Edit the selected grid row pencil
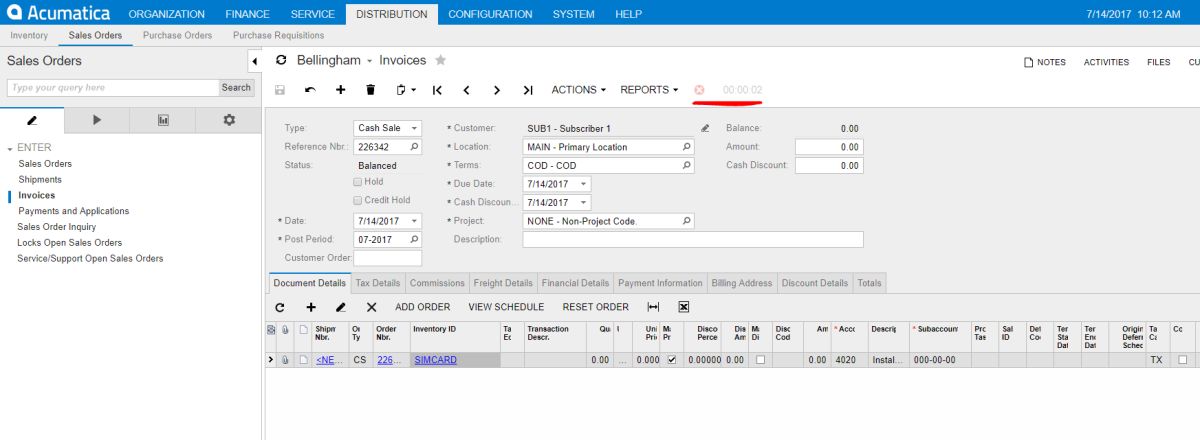The image size is (1200, 440). pos(341,307)
